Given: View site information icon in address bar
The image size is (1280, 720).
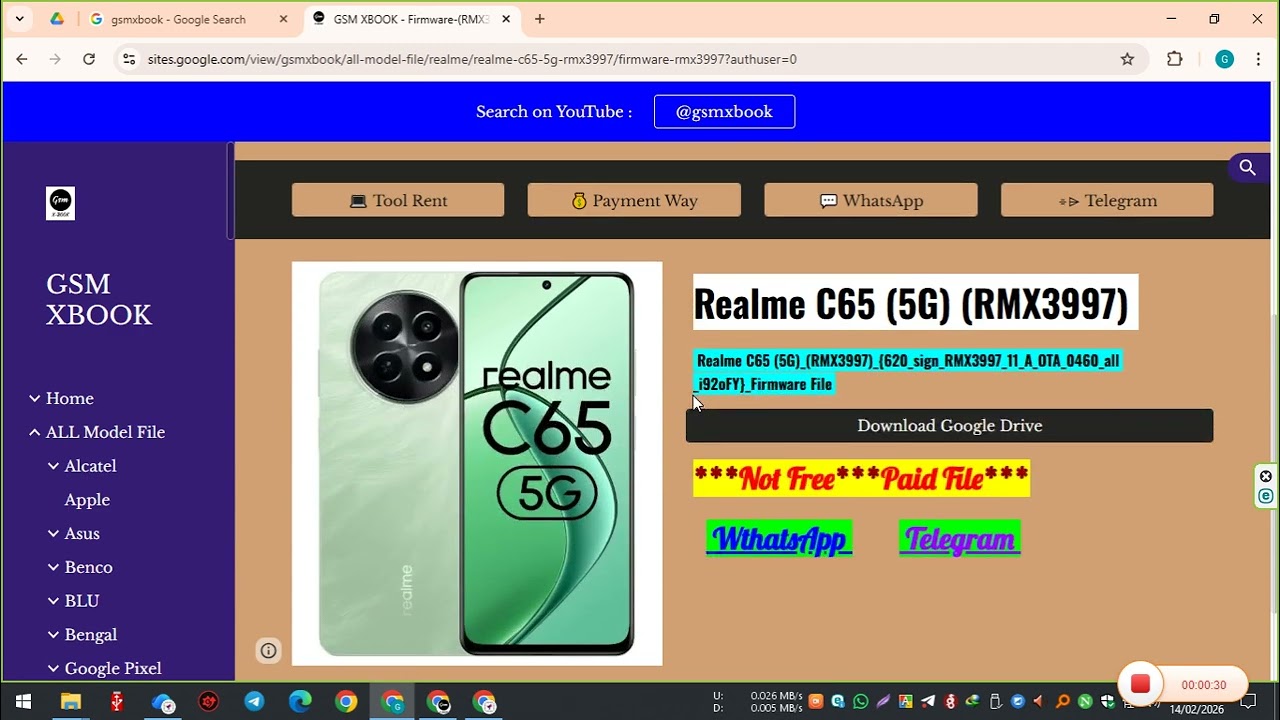Looking at the screenshot, I should click(x=129, y=59).
